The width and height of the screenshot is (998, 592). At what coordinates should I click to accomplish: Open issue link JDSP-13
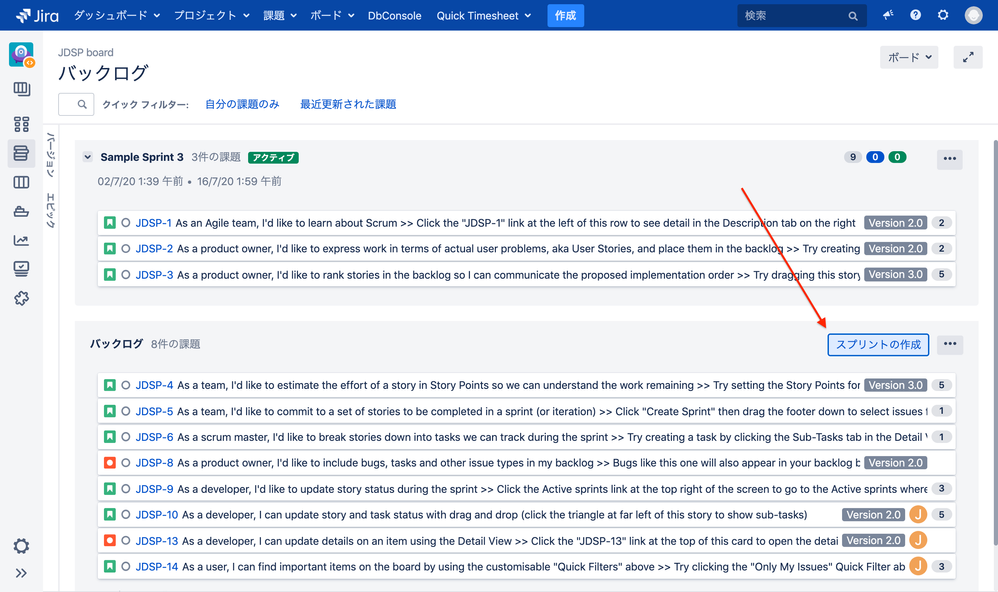157,541
